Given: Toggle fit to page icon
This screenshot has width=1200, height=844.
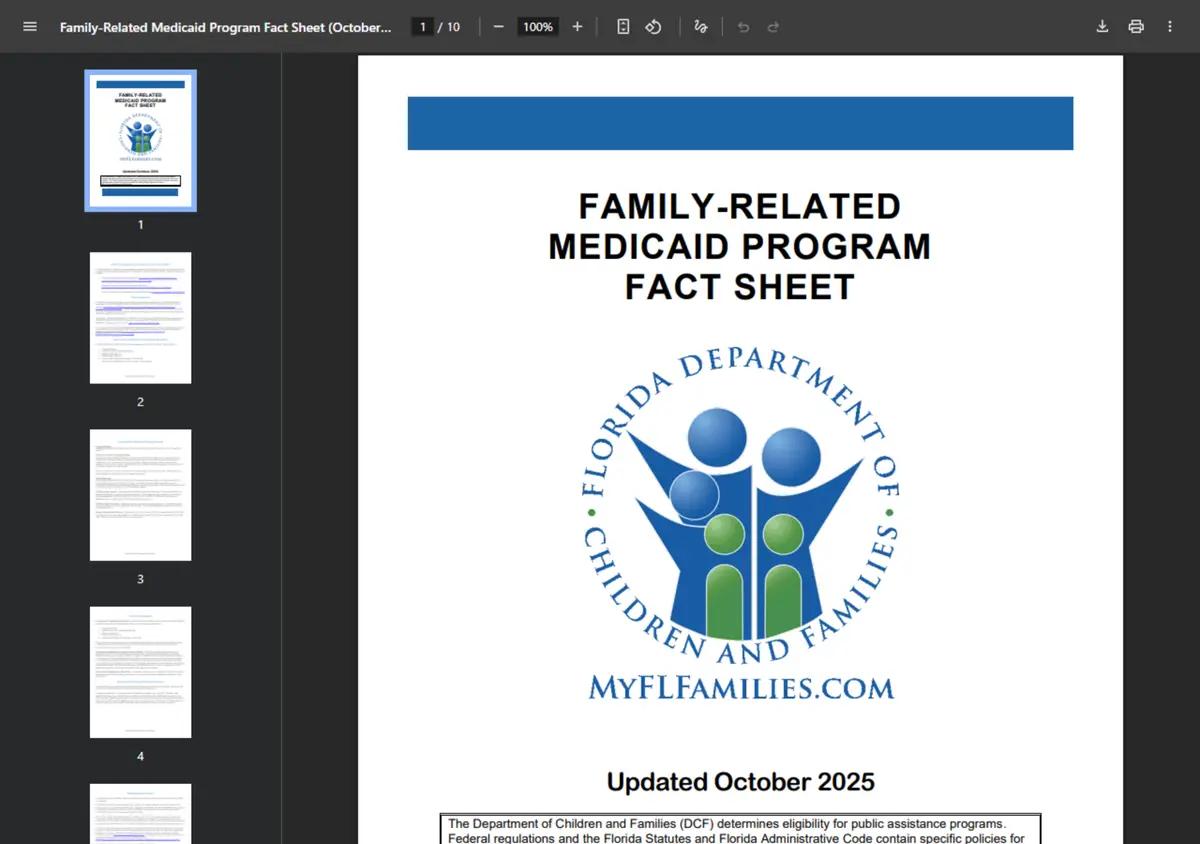Looking at the screenshot, I should [x=623, y=27].
